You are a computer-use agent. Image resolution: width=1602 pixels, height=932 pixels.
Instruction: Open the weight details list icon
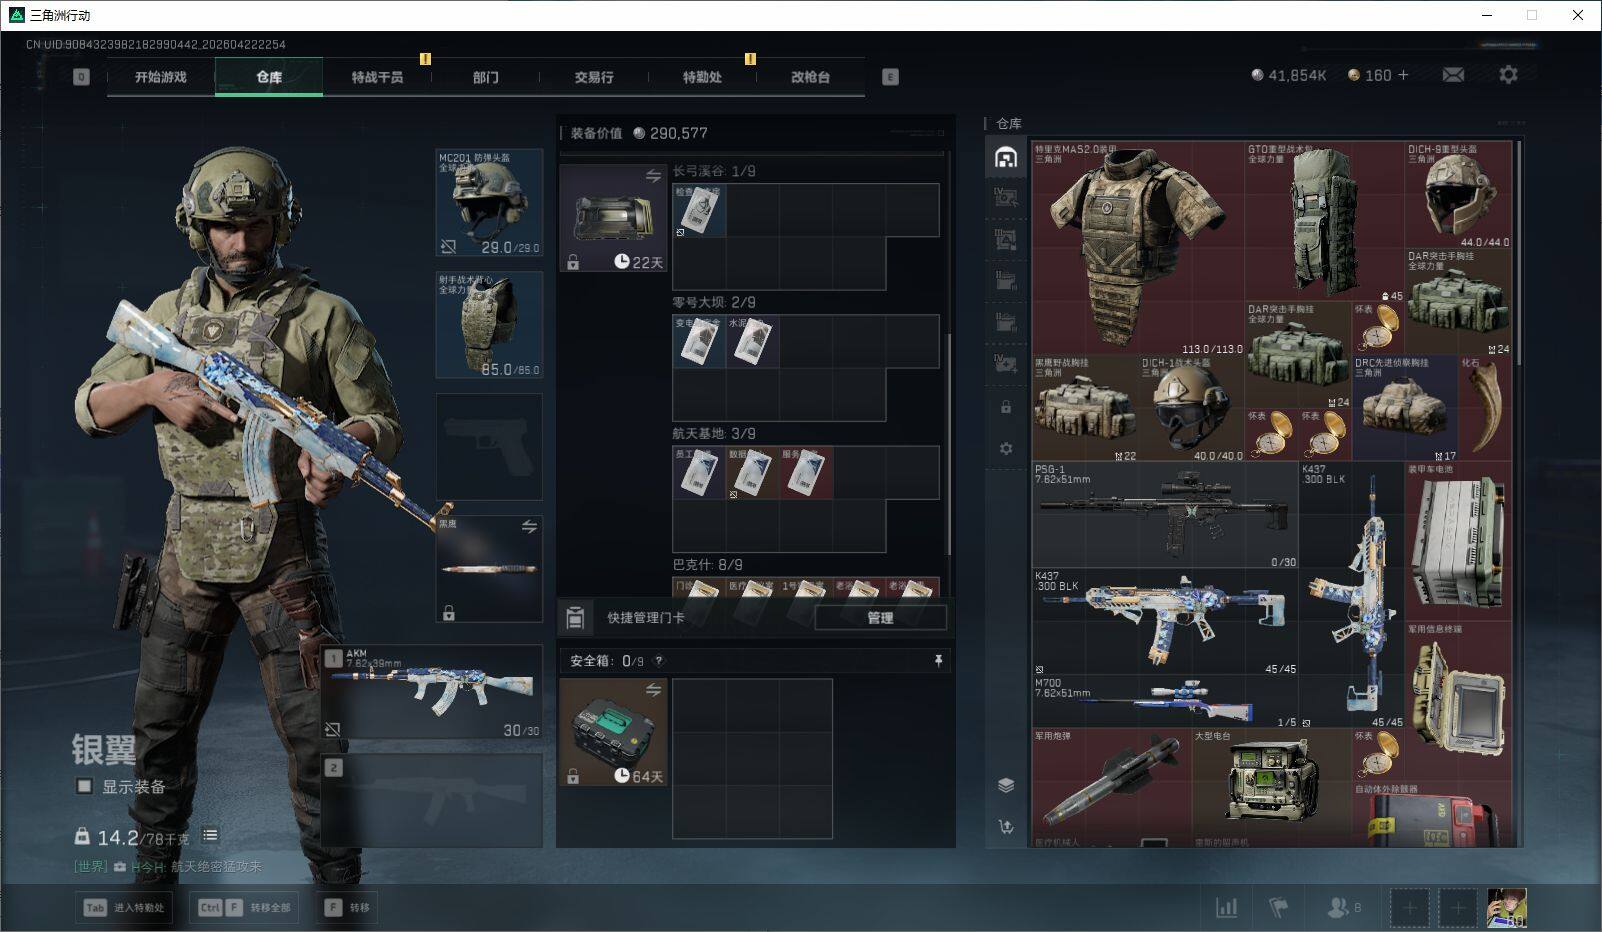pos(210,835)
